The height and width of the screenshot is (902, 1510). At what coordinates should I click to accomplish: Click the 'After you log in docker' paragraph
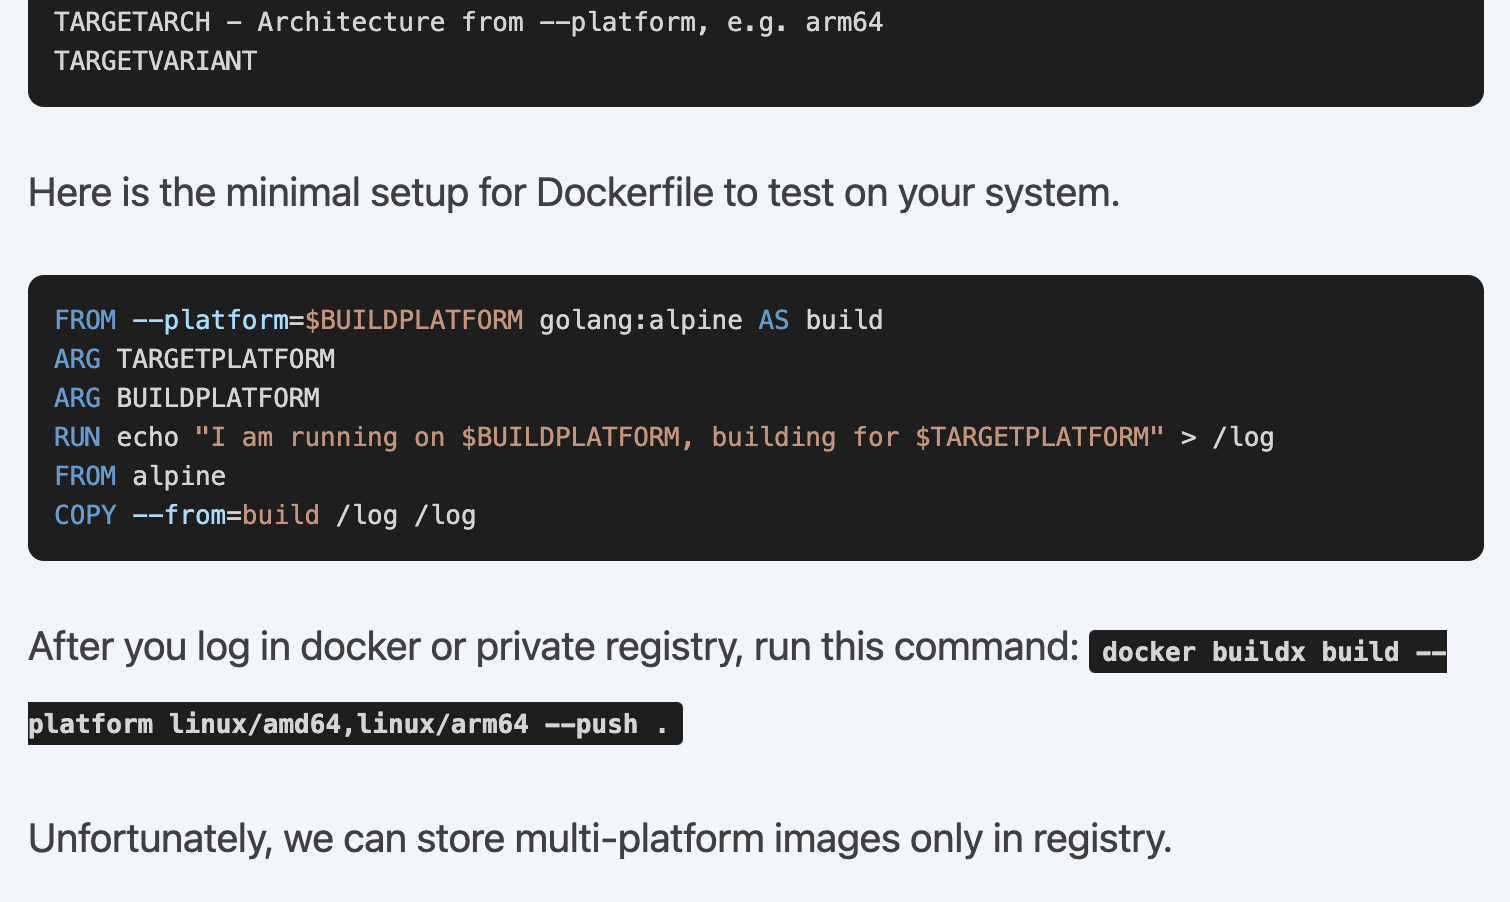(553, 647)
